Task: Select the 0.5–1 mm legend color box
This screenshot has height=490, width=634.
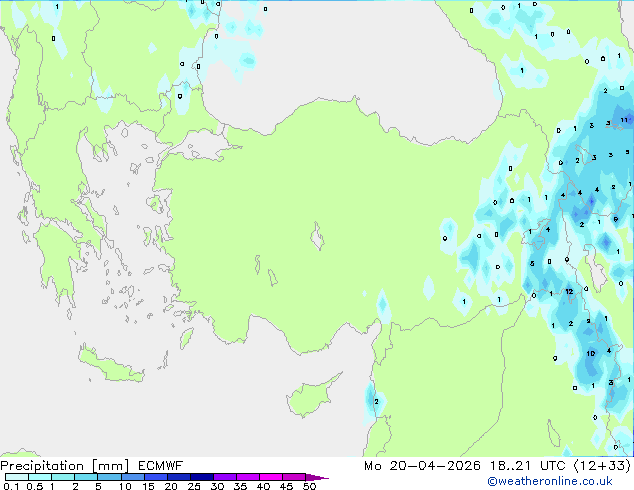Action: pyautogui.click(x=40, y=477)
